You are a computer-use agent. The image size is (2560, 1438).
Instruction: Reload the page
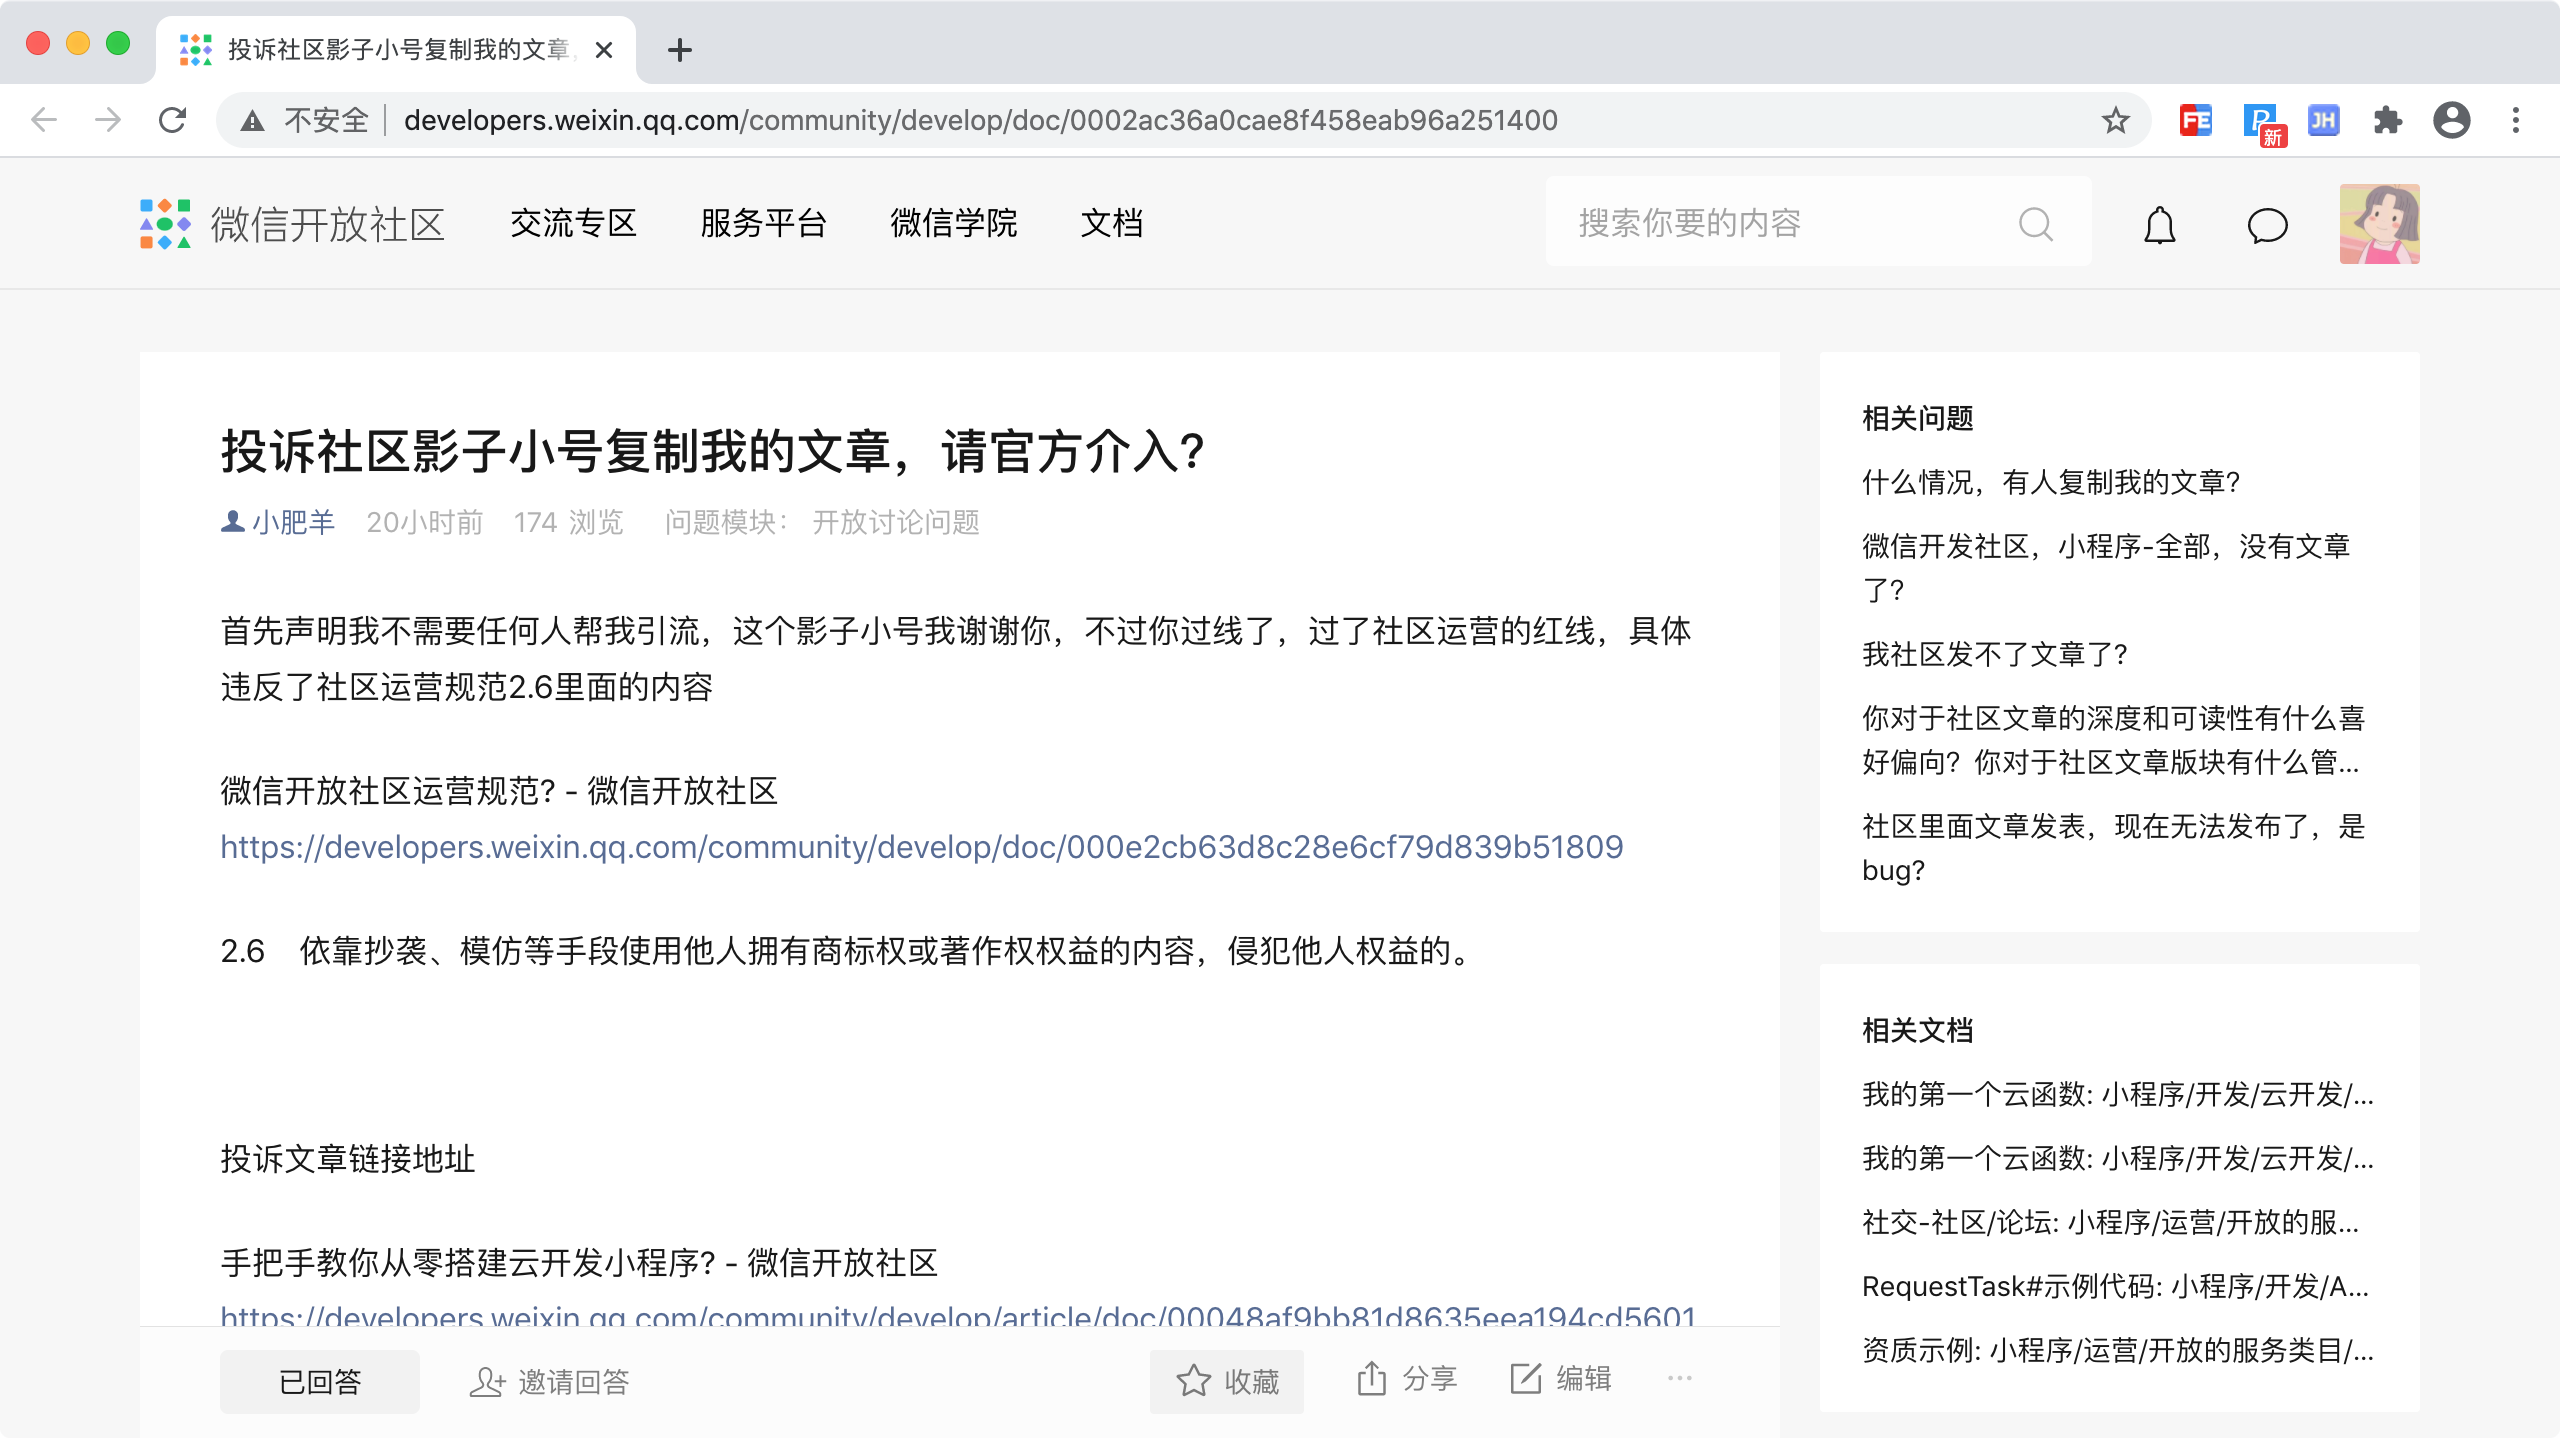coord(173,121)
